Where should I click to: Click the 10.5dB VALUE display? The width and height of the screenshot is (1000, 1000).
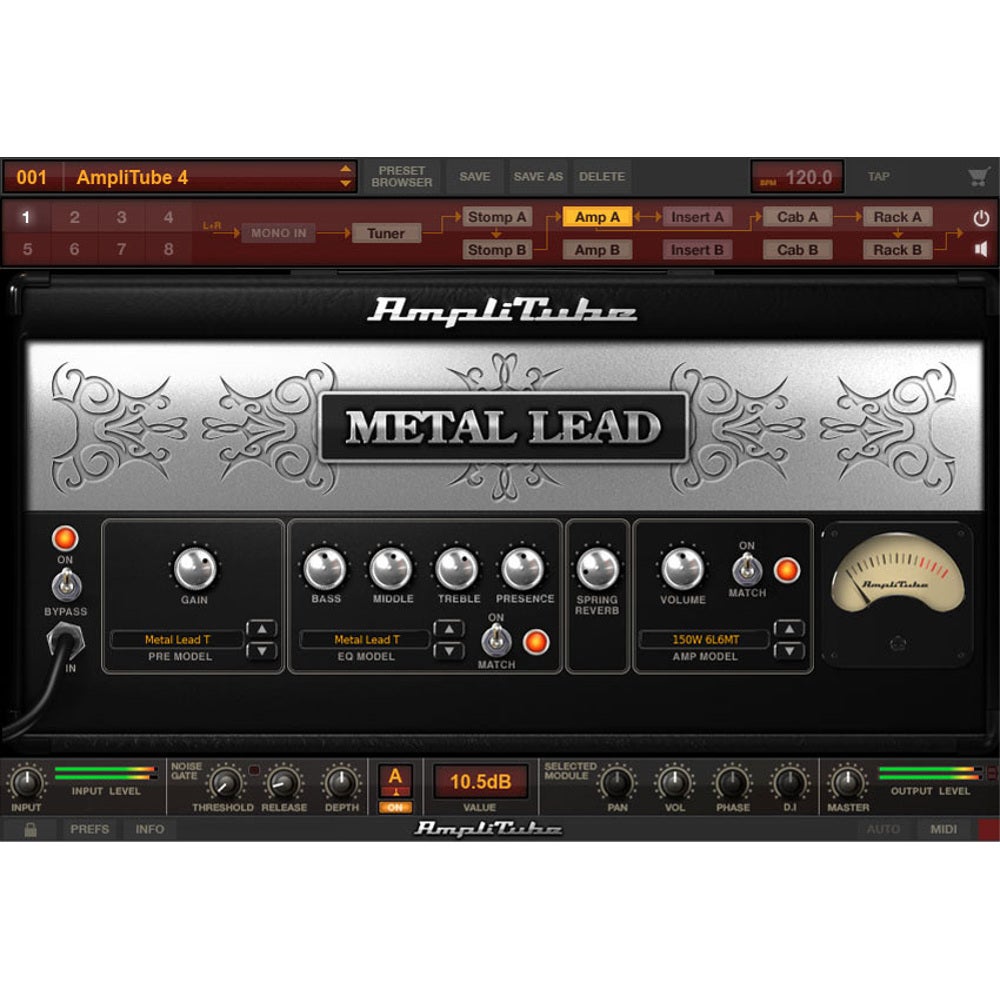pyautogui.click(x=480, y=781)
